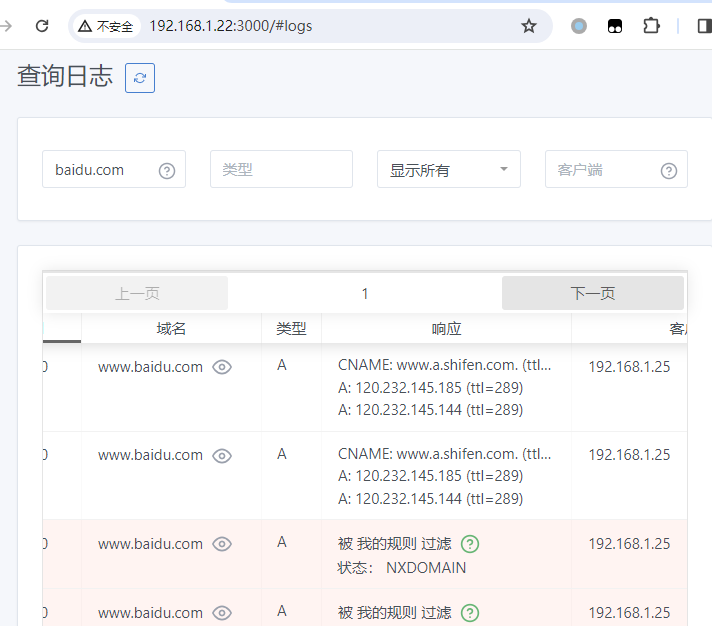Open the 类型 record type field

[281, 170]
